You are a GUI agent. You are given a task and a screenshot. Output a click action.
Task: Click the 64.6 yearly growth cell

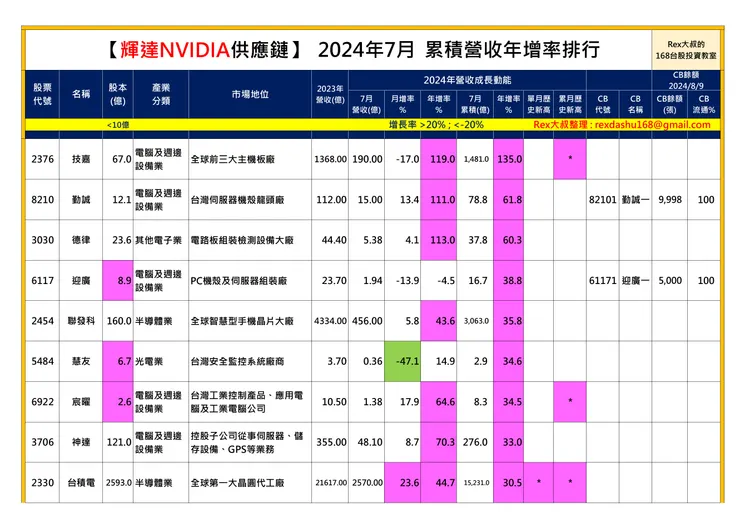(439, 402)
